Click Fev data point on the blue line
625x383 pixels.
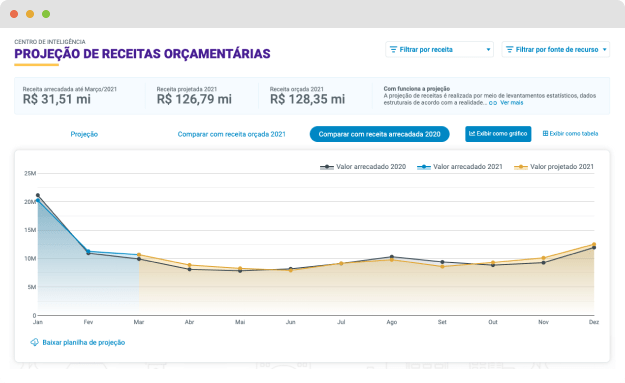coord(88,251)
